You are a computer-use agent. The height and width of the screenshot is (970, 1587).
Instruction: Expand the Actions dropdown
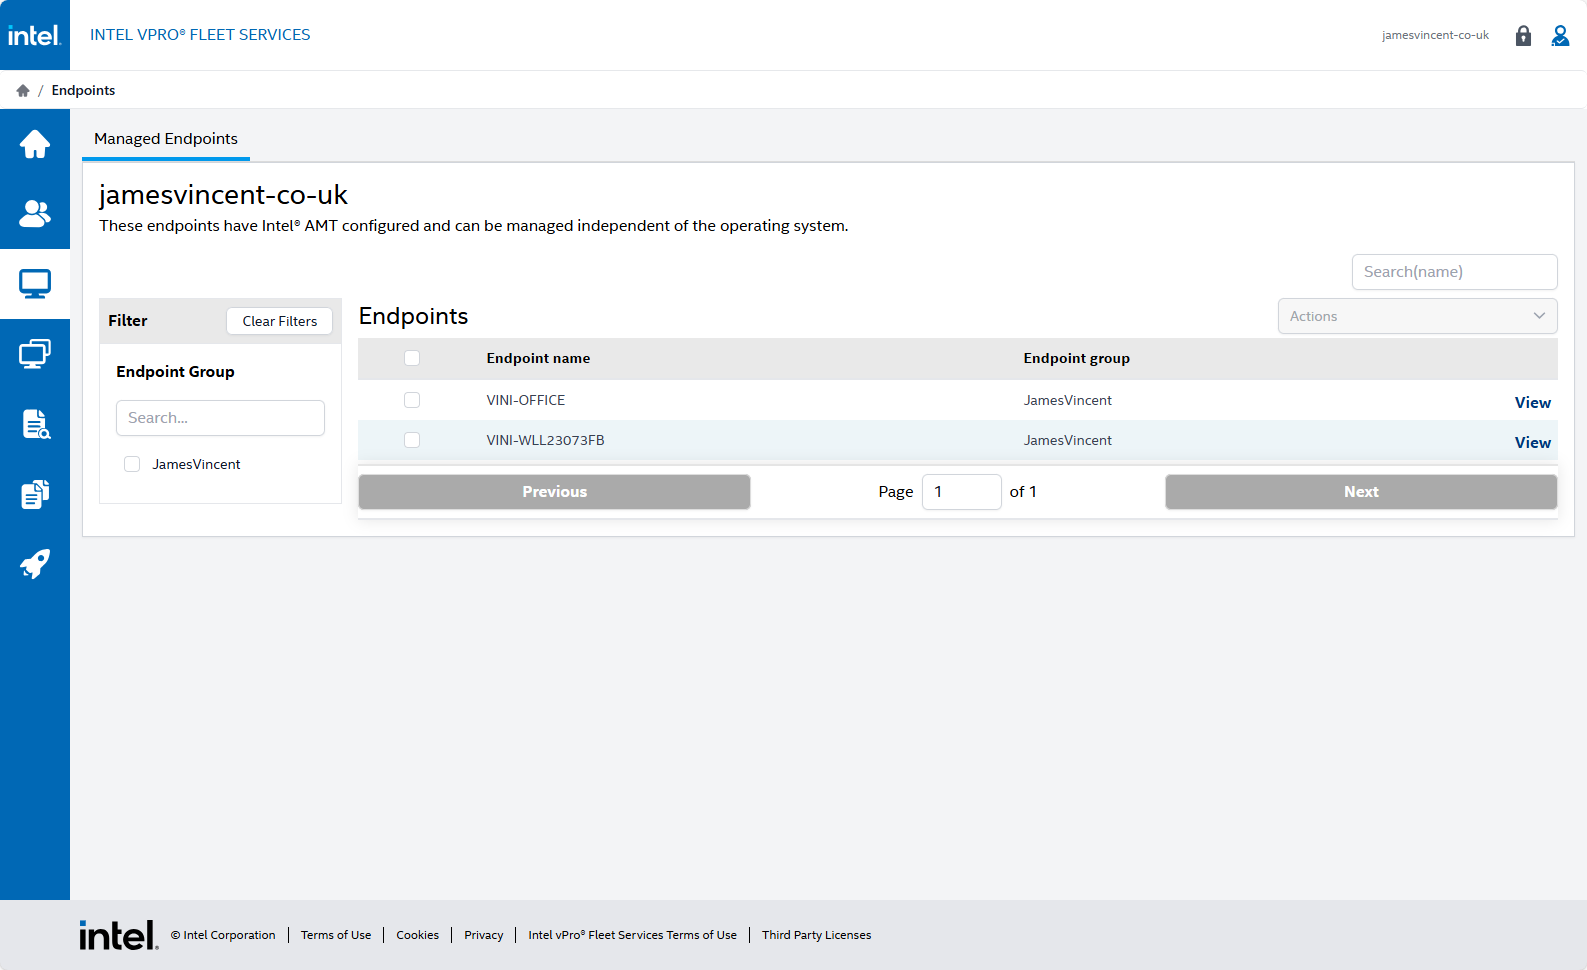tap(1417, 316)
